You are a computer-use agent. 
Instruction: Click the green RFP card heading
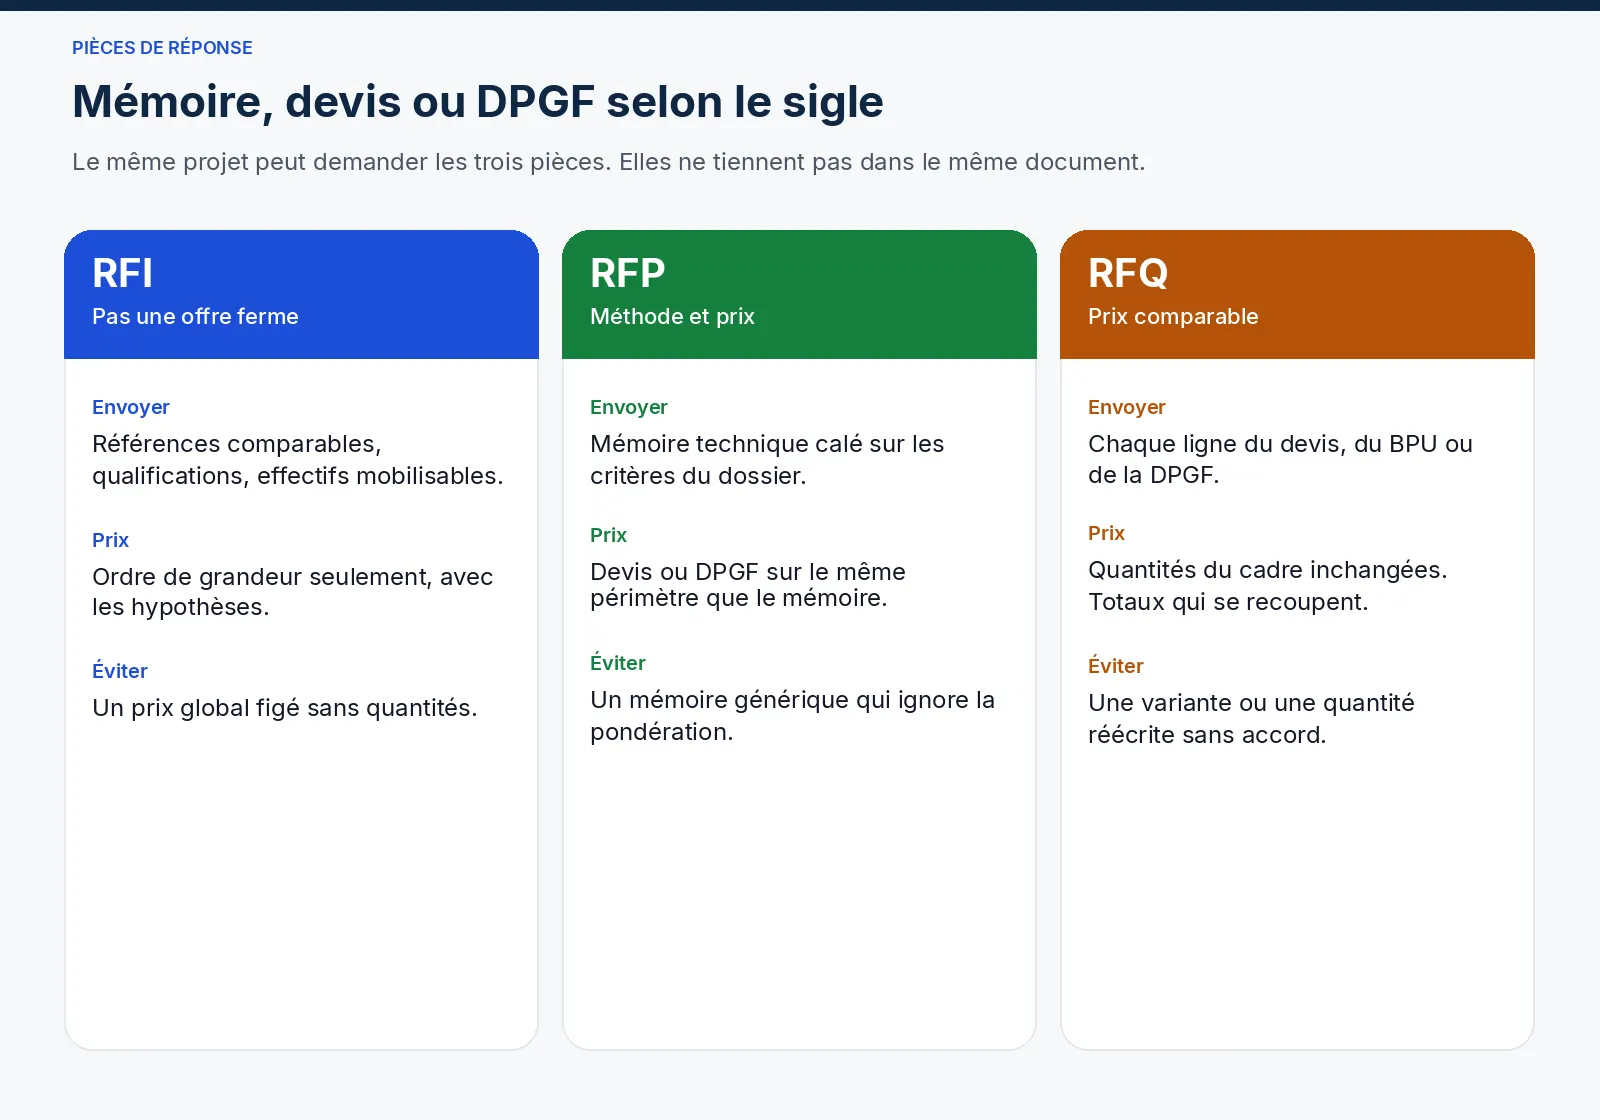pos(628,273)
